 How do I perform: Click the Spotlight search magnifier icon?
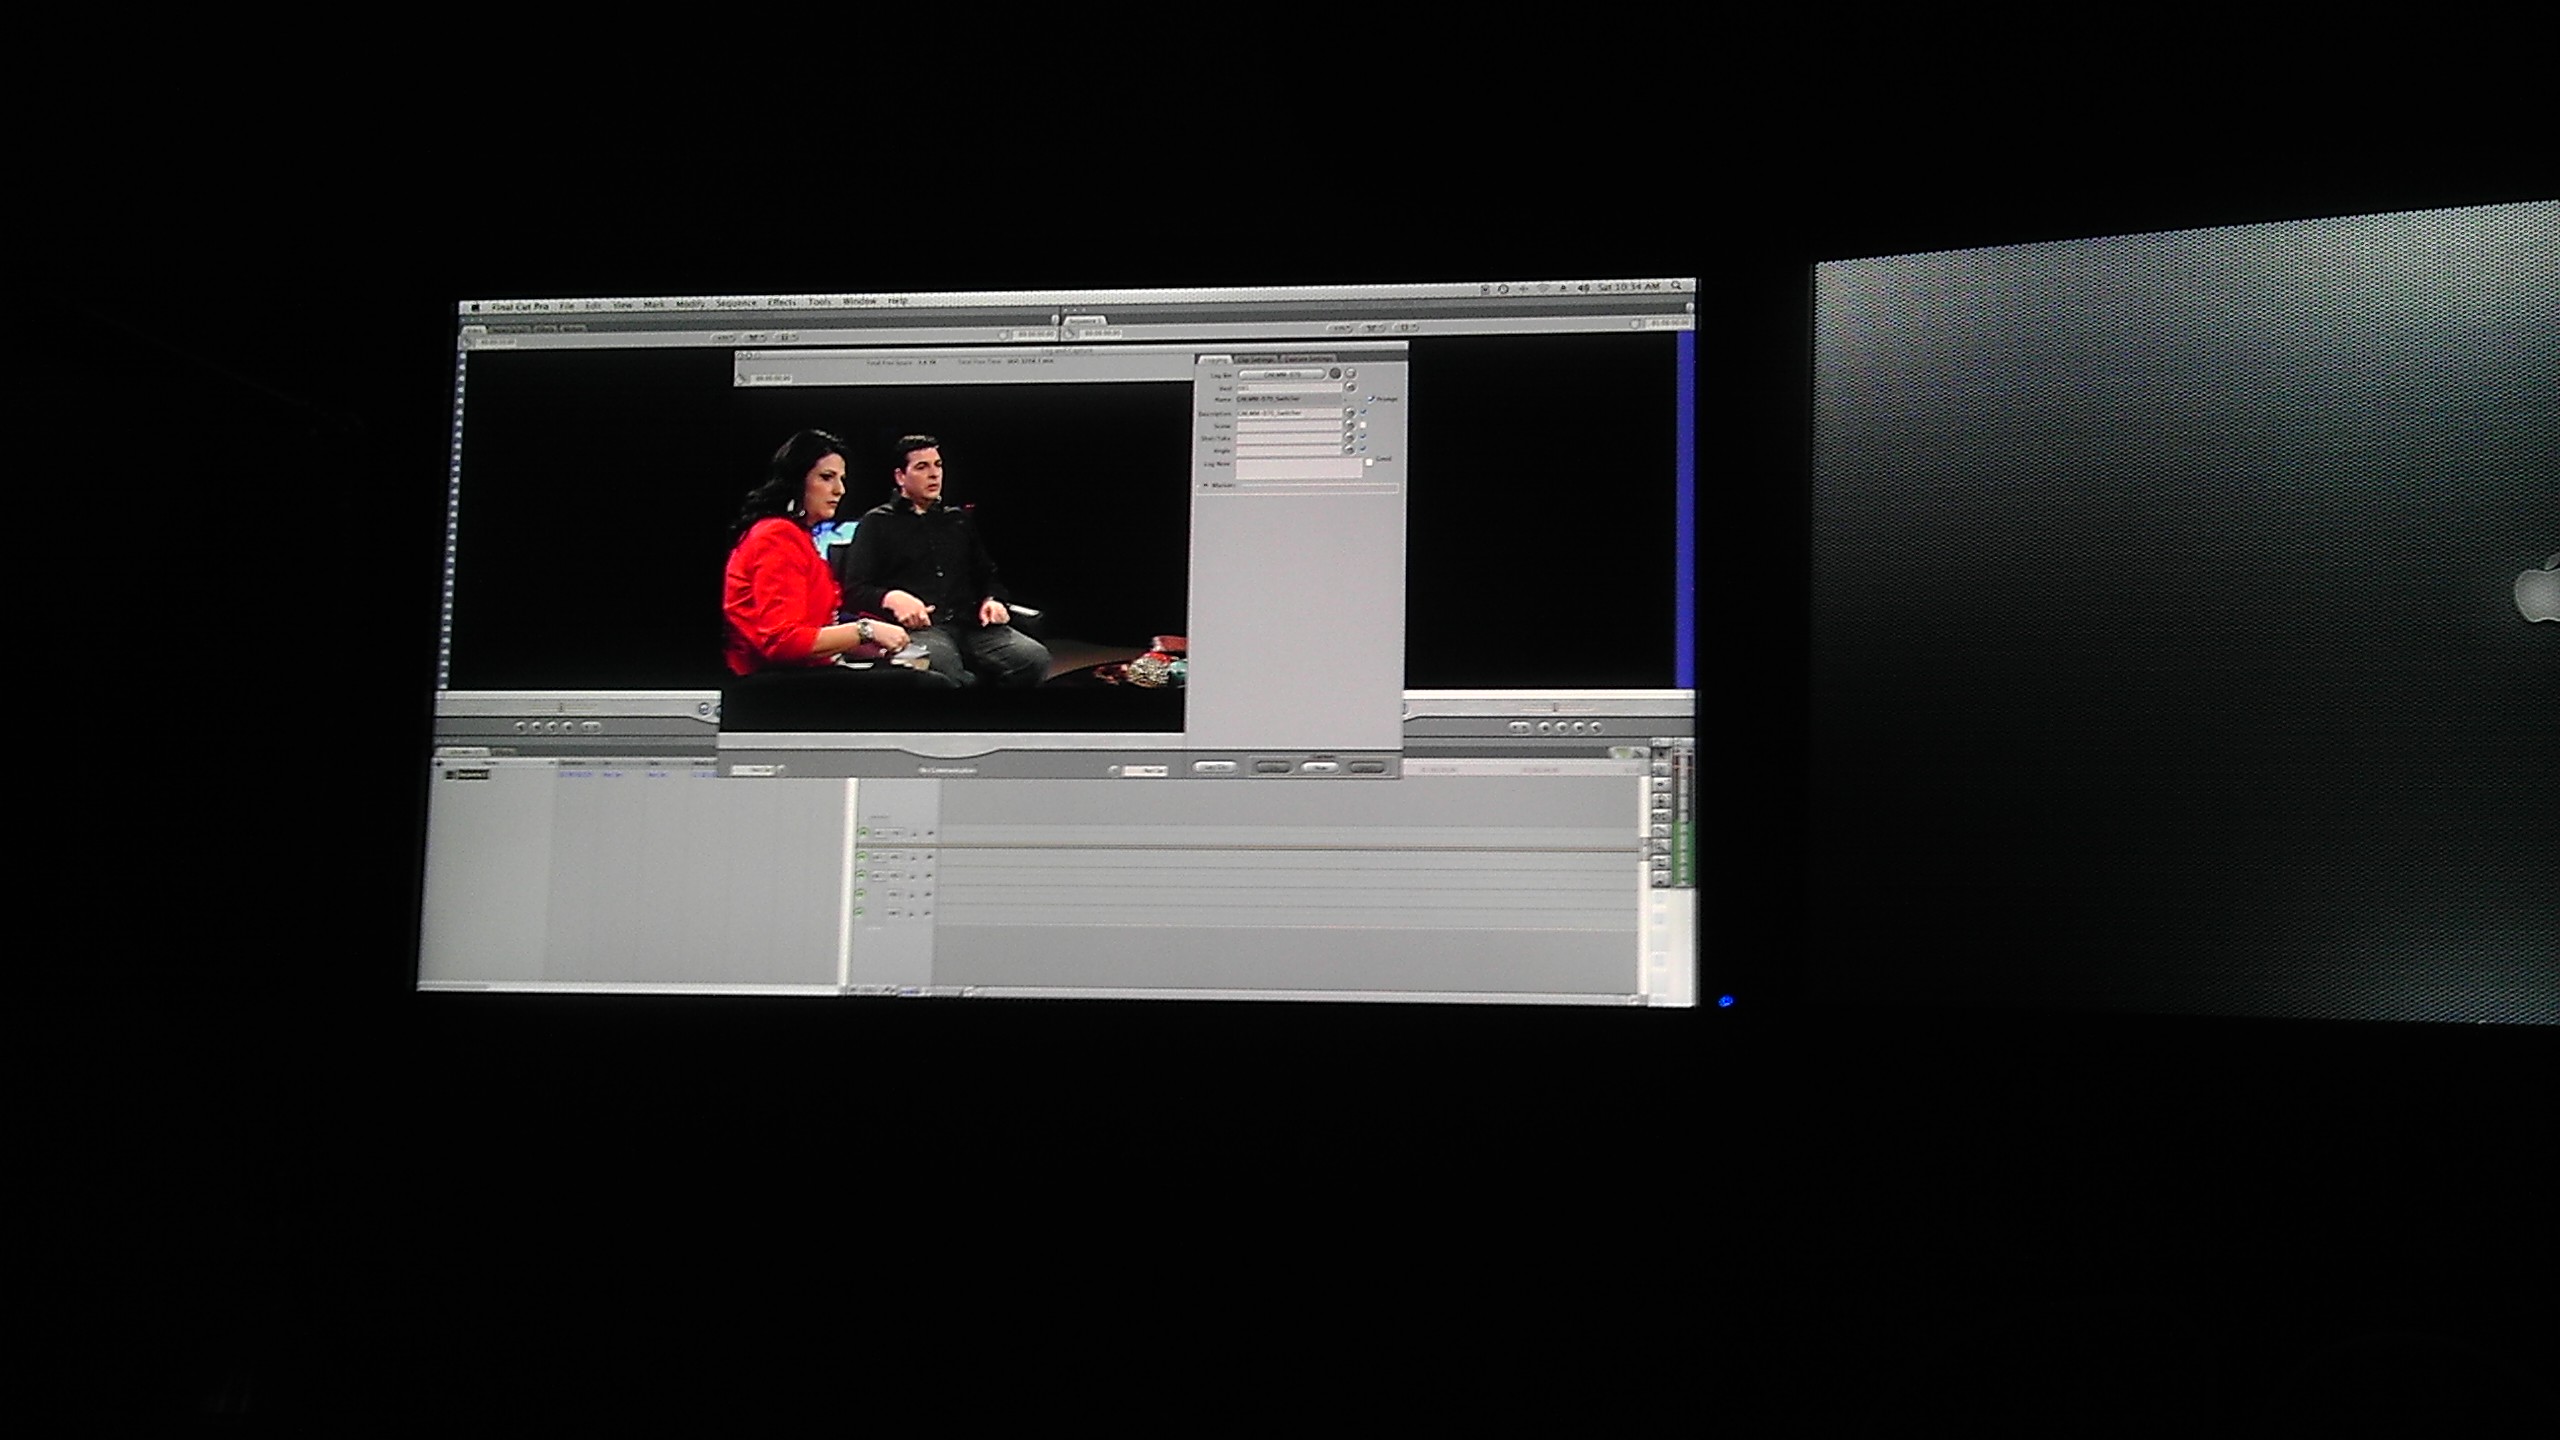(x=1676, y=286)
